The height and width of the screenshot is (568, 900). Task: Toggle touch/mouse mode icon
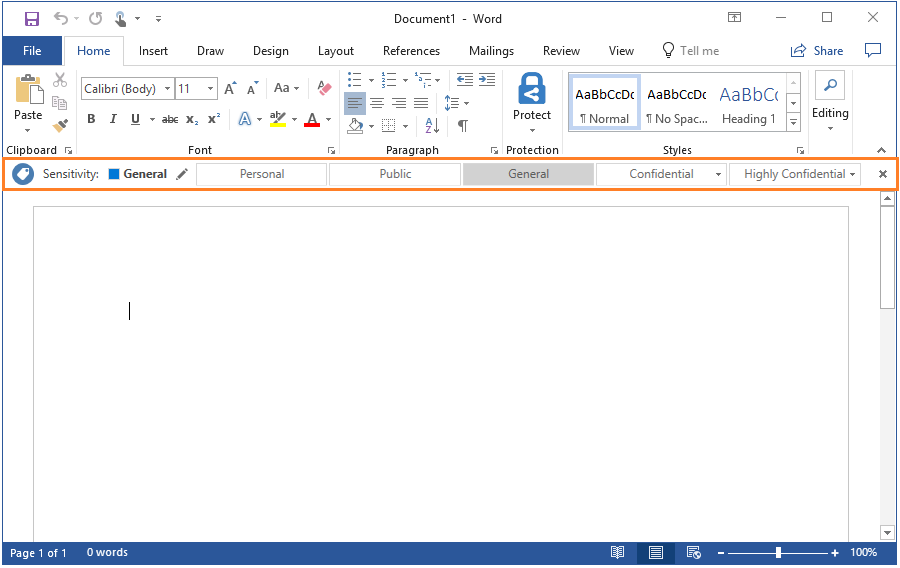click(121, 19)
